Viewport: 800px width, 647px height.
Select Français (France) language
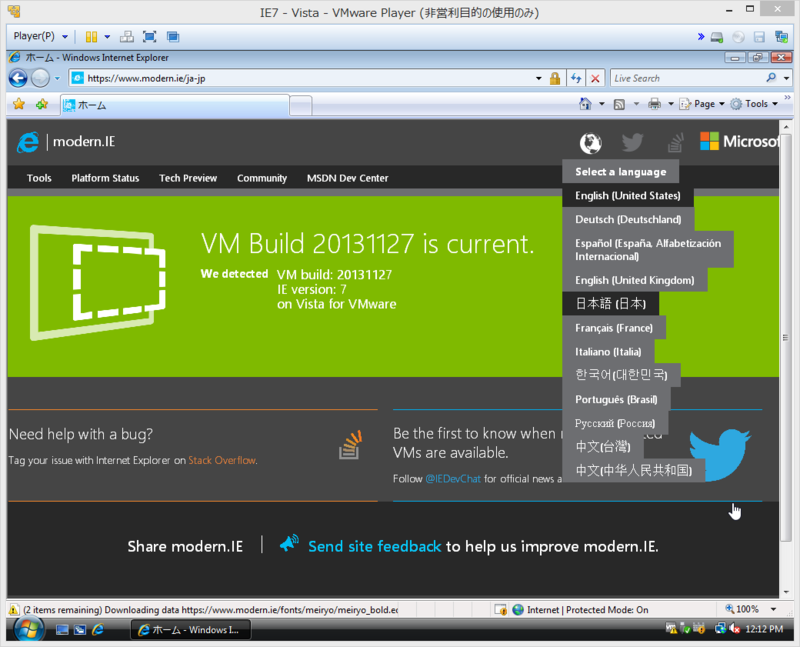click(x=614, y=328)
